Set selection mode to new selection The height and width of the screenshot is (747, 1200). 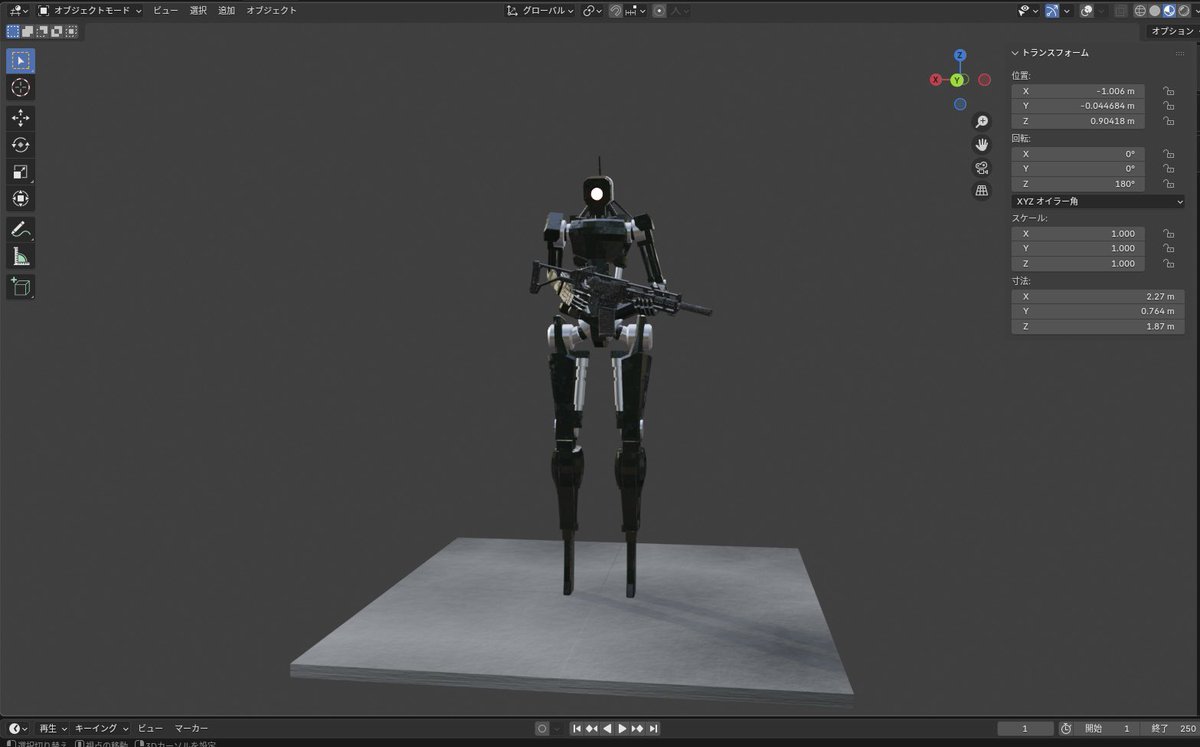(x=13, y=31)
